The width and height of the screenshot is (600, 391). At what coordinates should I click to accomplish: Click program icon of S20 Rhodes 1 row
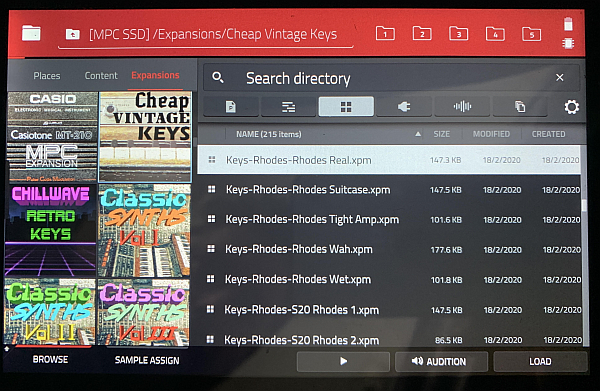click(x=210, y=309)
